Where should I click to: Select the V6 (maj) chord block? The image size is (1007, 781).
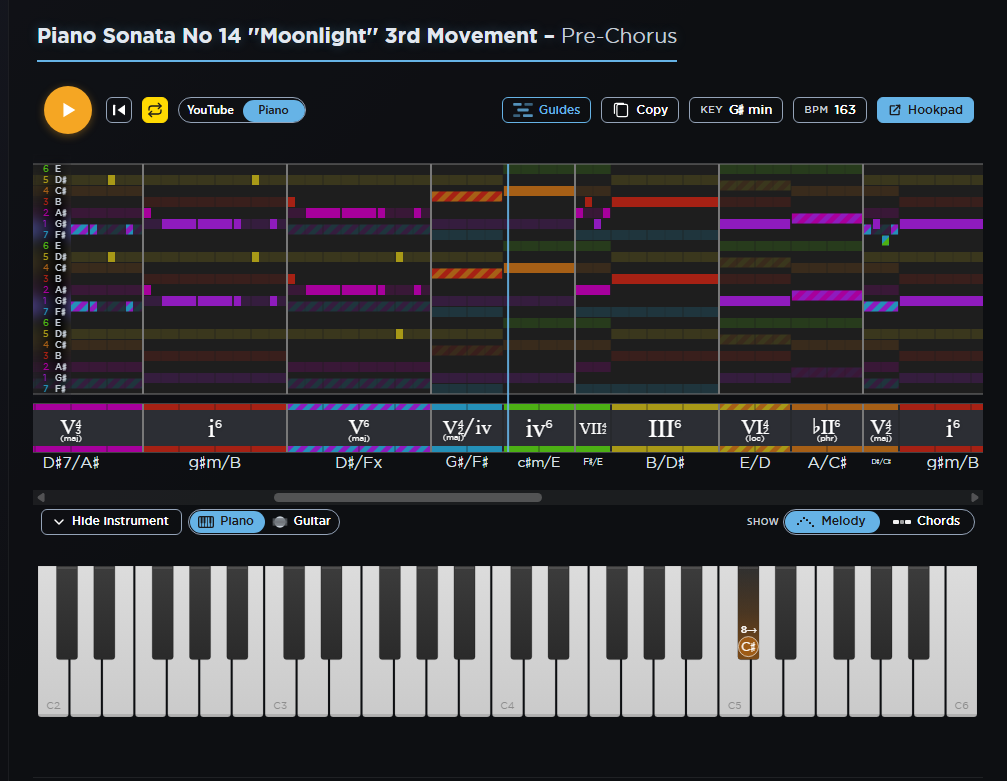tap(358, 428)
